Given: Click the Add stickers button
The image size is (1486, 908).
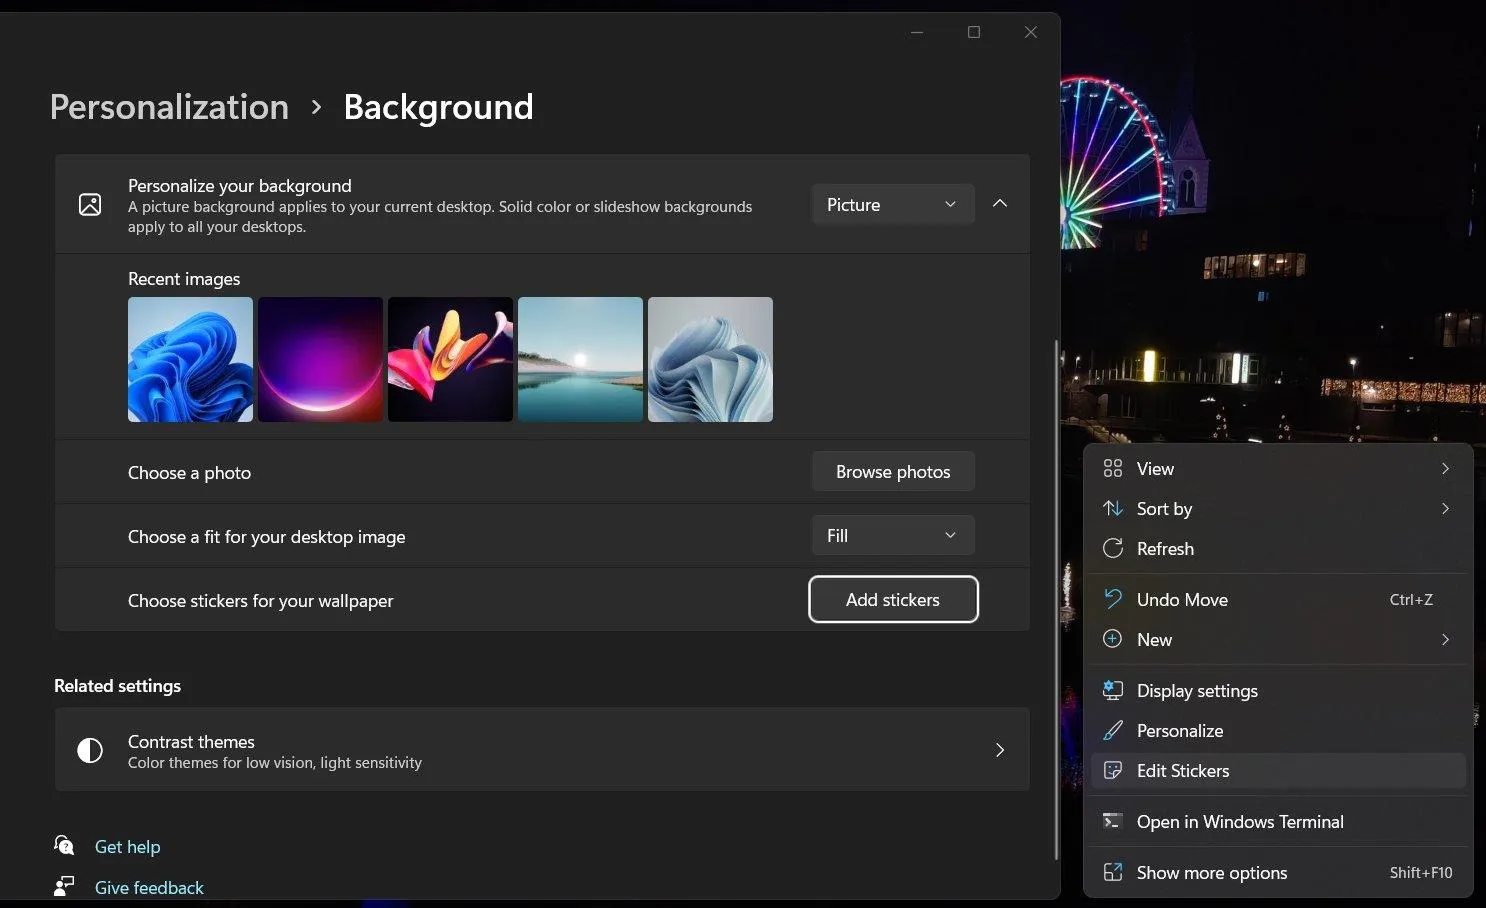Looking at the screenshot, I should tap(892, 599).
